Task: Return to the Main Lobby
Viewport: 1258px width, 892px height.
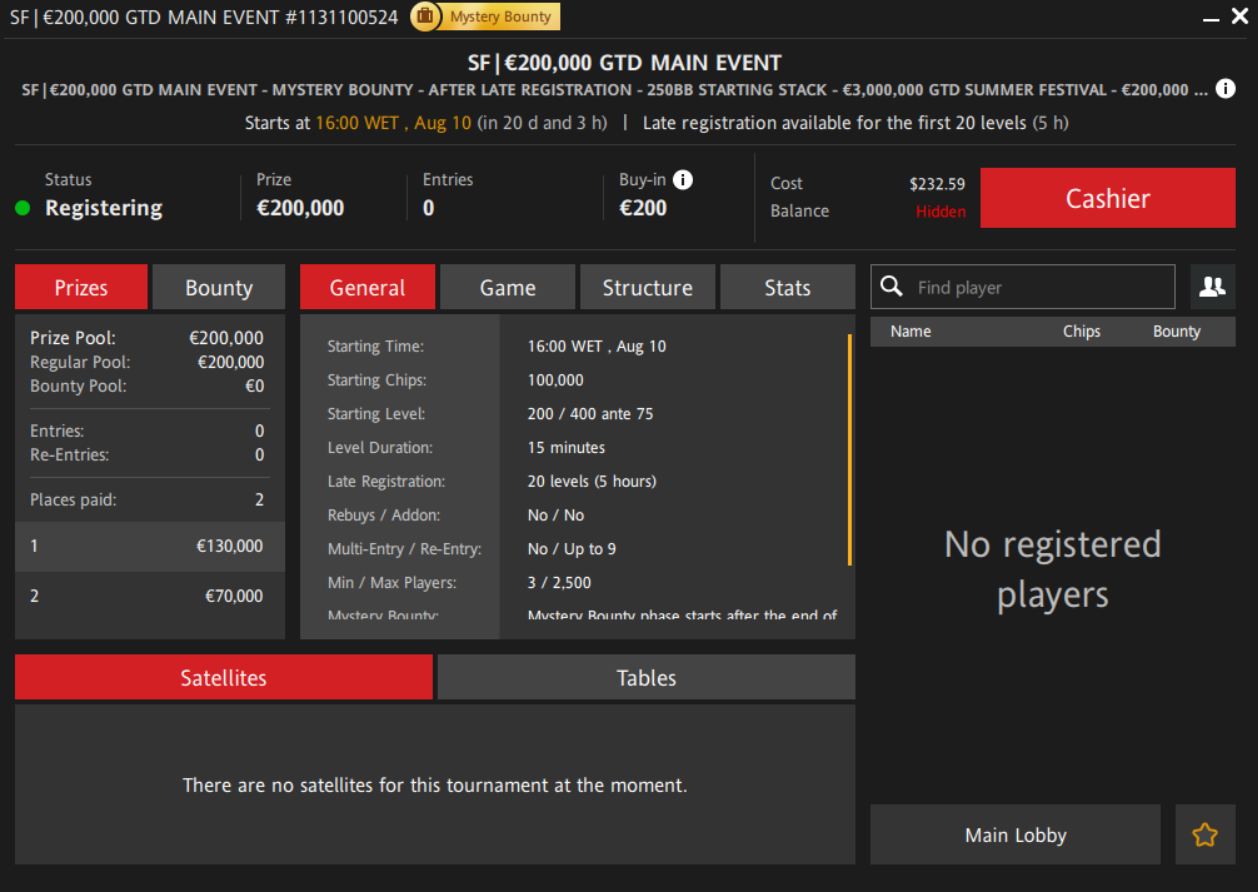Action: tap(1015, 835)
